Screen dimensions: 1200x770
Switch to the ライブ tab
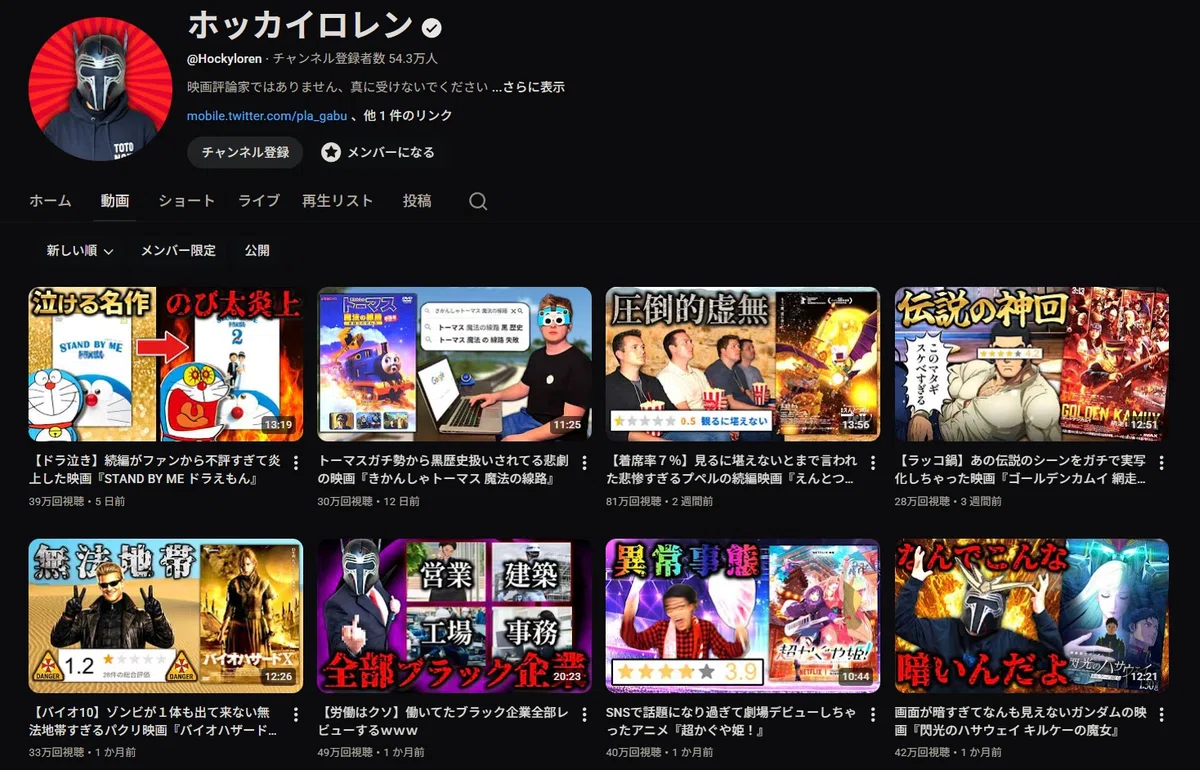coord(259,201)
